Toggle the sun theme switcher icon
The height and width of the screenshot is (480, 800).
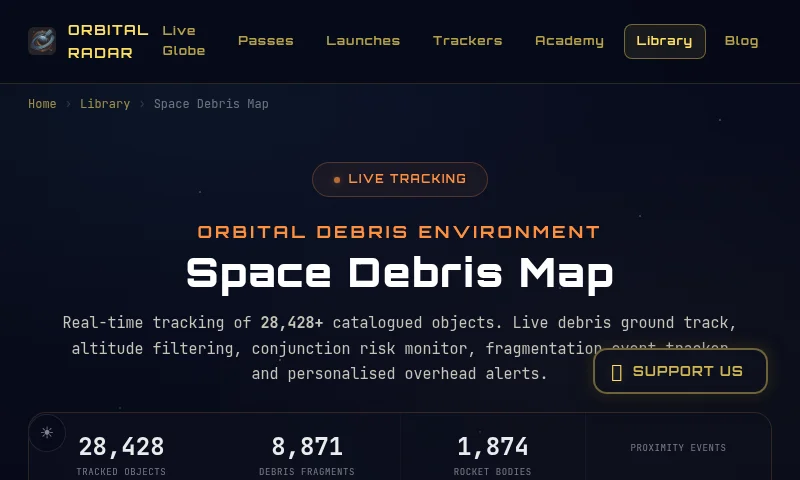click(47, 433)
